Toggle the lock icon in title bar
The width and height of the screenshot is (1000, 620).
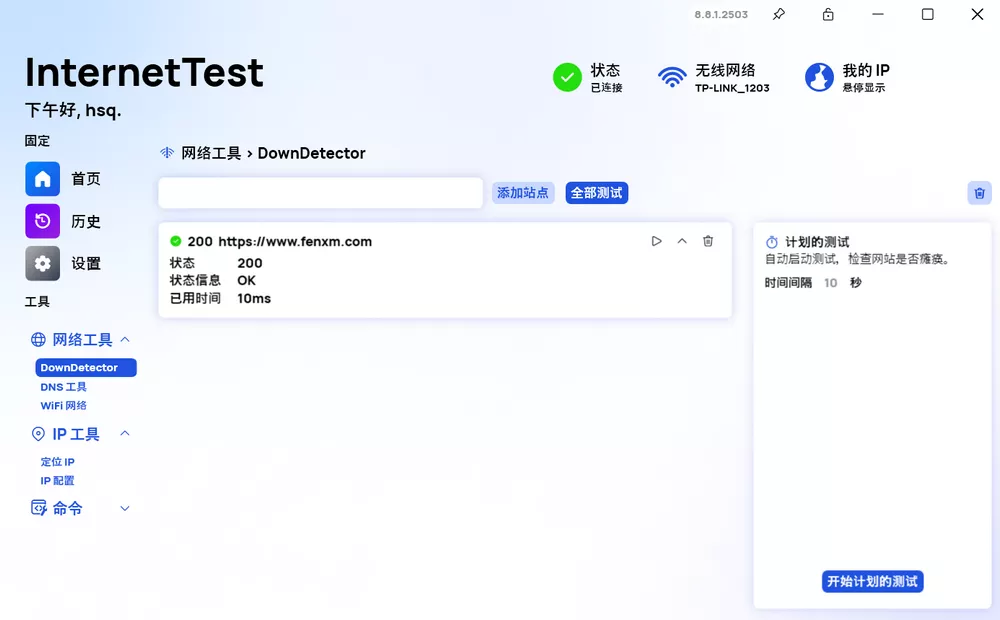click(x=828, y=14)
